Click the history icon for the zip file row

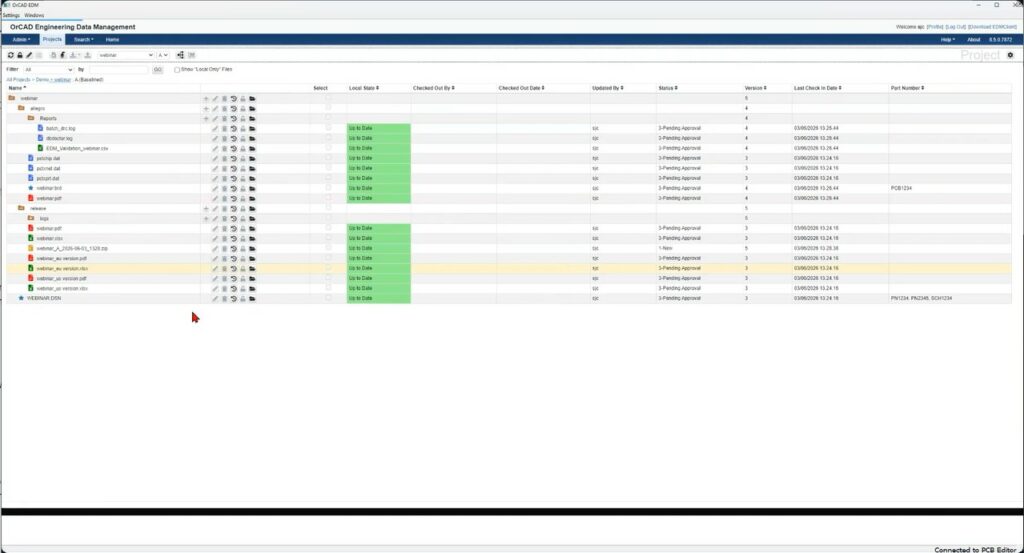pyautogui.click(x=233, y=249)
